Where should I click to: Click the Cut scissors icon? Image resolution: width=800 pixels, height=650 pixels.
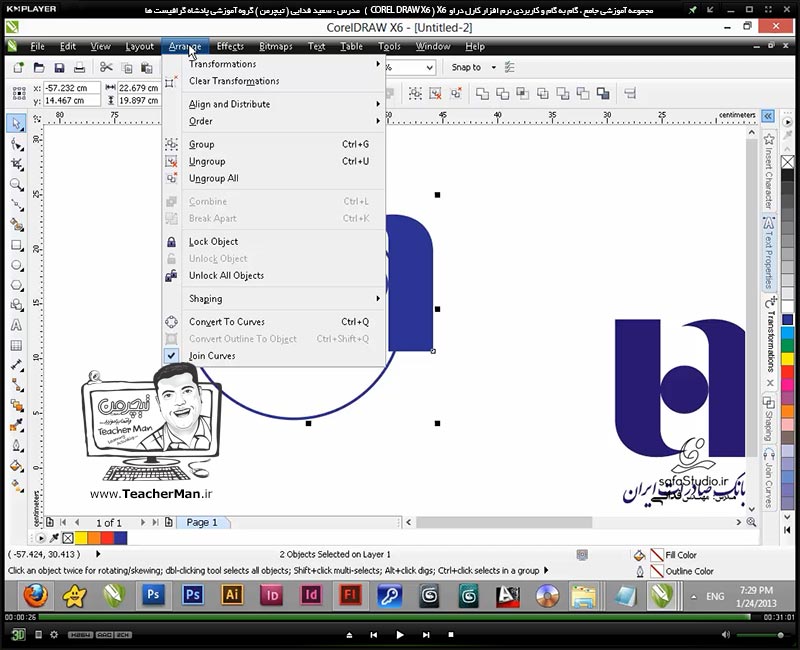(x=106, y=67)
